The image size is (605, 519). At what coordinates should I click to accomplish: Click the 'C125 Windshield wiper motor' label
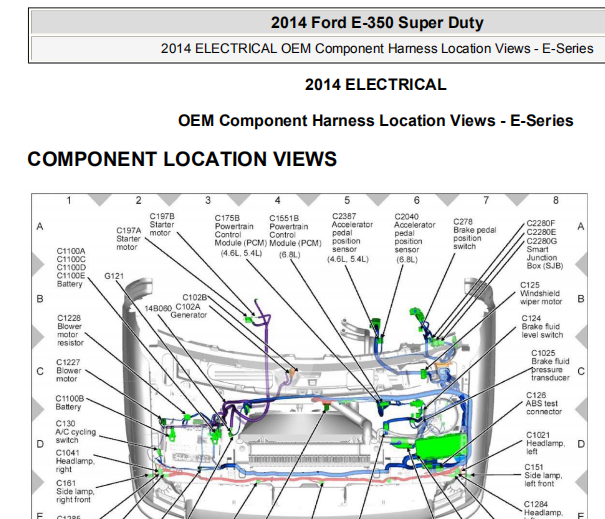click(x=541, y=293)
